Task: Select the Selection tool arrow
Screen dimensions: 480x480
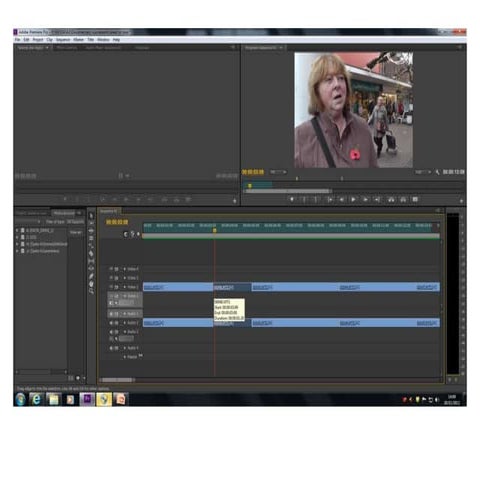Action: (x=91, y=216)
